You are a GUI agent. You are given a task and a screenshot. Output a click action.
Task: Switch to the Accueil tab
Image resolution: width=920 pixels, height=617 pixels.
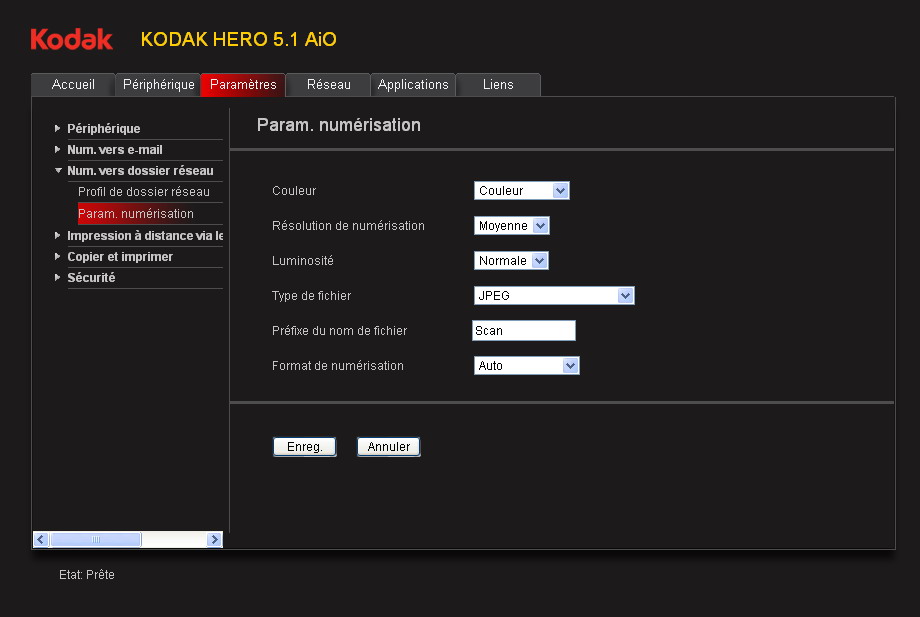[x=73, y=85]
